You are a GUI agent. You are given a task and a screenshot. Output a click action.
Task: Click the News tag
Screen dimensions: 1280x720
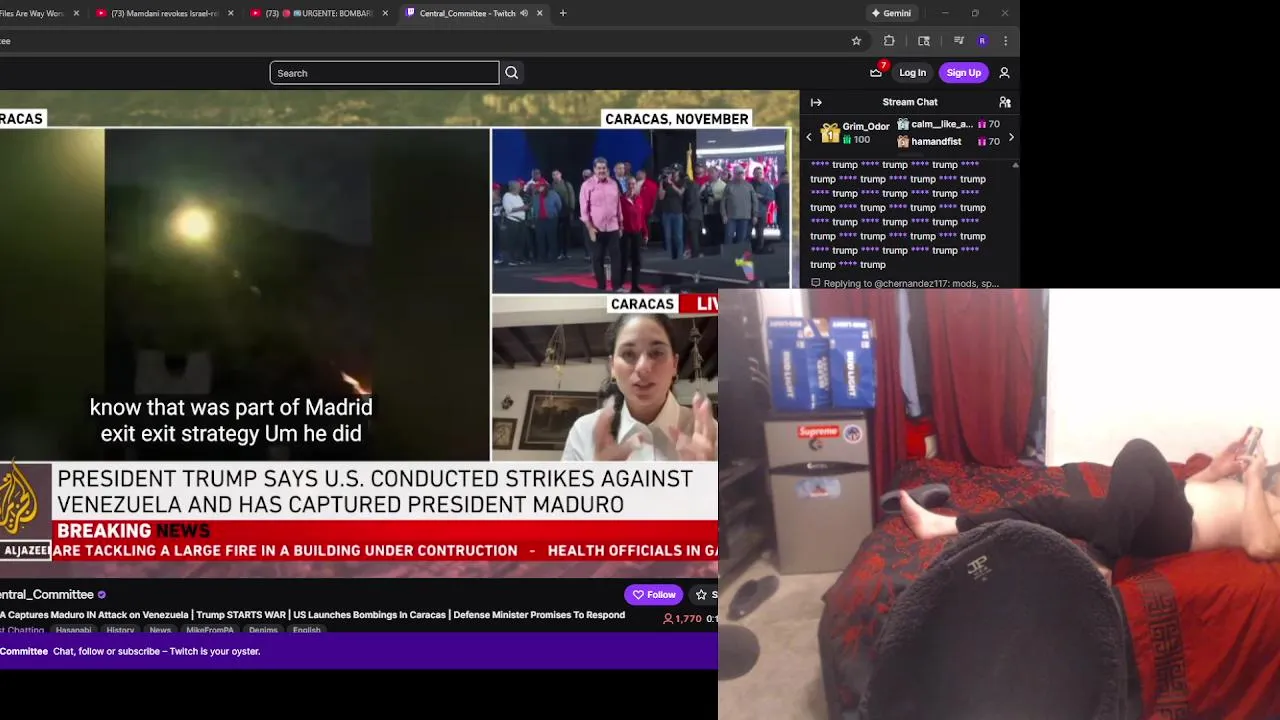[x=160, y=630]
